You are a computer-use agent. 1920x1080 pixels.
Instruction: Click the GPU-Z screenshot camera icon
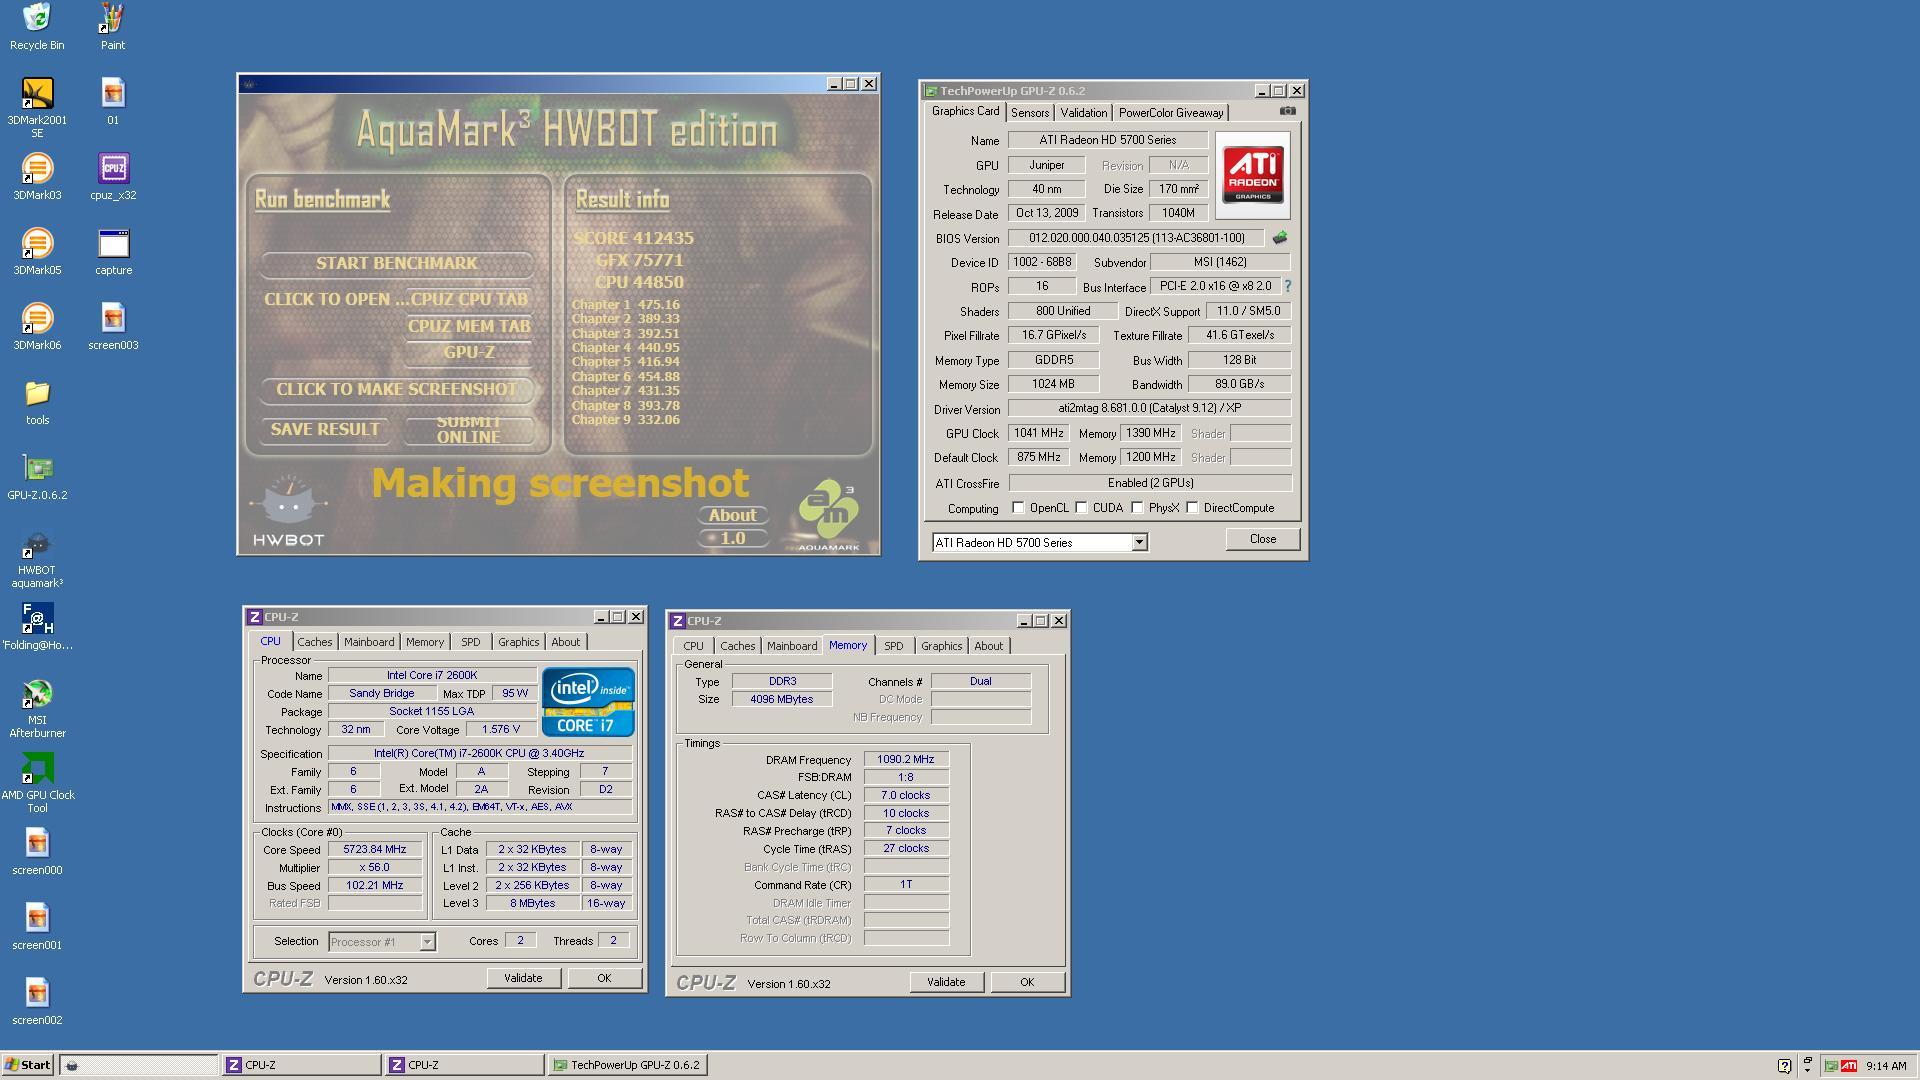click(x=1287, y=111)
